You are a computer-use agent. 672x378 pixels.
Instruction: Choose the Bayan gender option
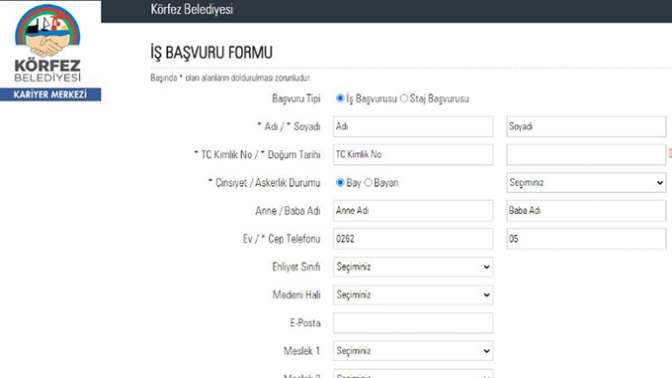(368, 183)
